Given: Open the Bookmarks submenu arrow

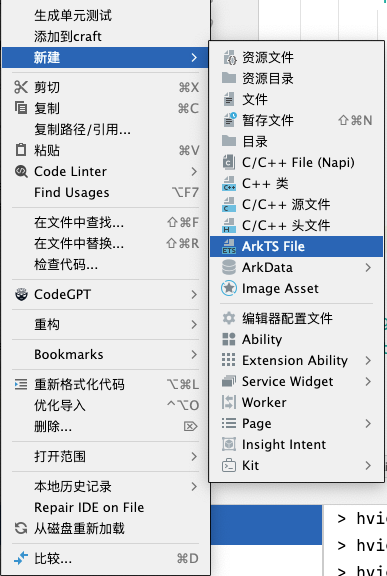Looking at the screenshot, I should 194,354.
